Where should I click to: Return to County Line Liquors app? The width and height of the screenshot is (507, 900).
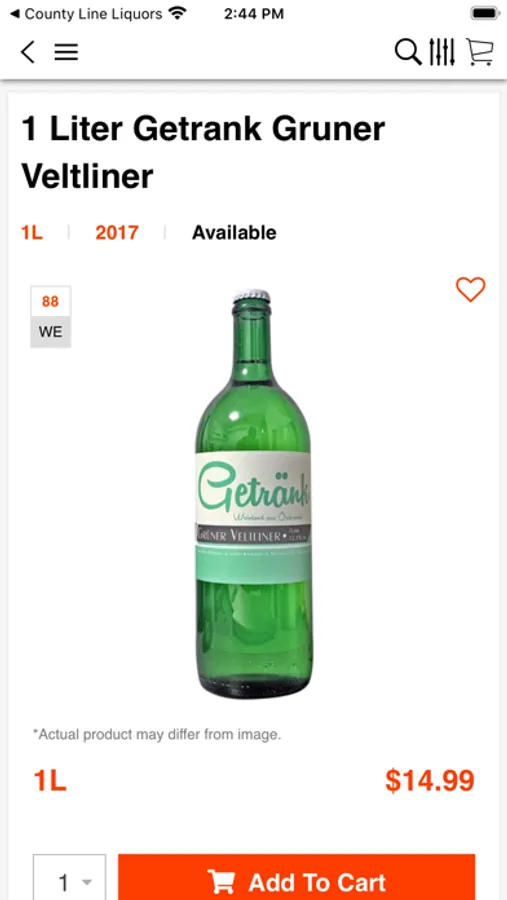[x=87, y=14]
